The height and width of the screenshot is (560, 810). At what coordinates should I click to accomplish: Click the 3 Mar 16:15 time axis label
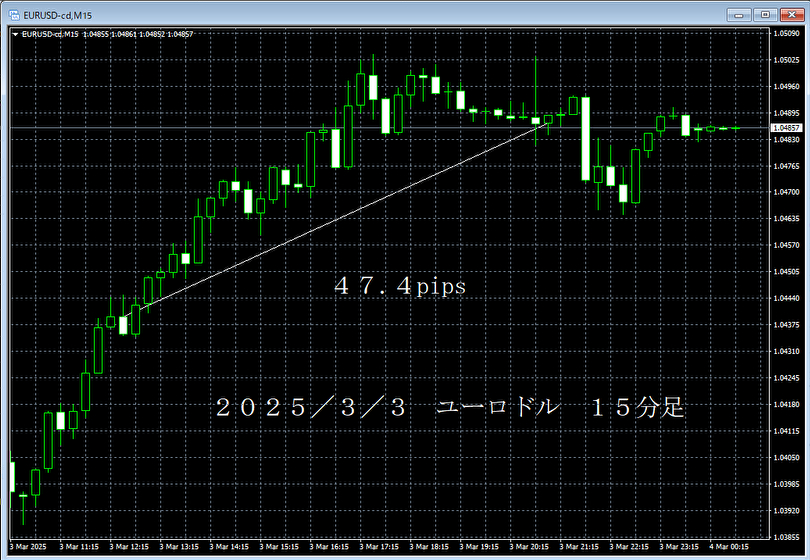(x=329, y=547)
